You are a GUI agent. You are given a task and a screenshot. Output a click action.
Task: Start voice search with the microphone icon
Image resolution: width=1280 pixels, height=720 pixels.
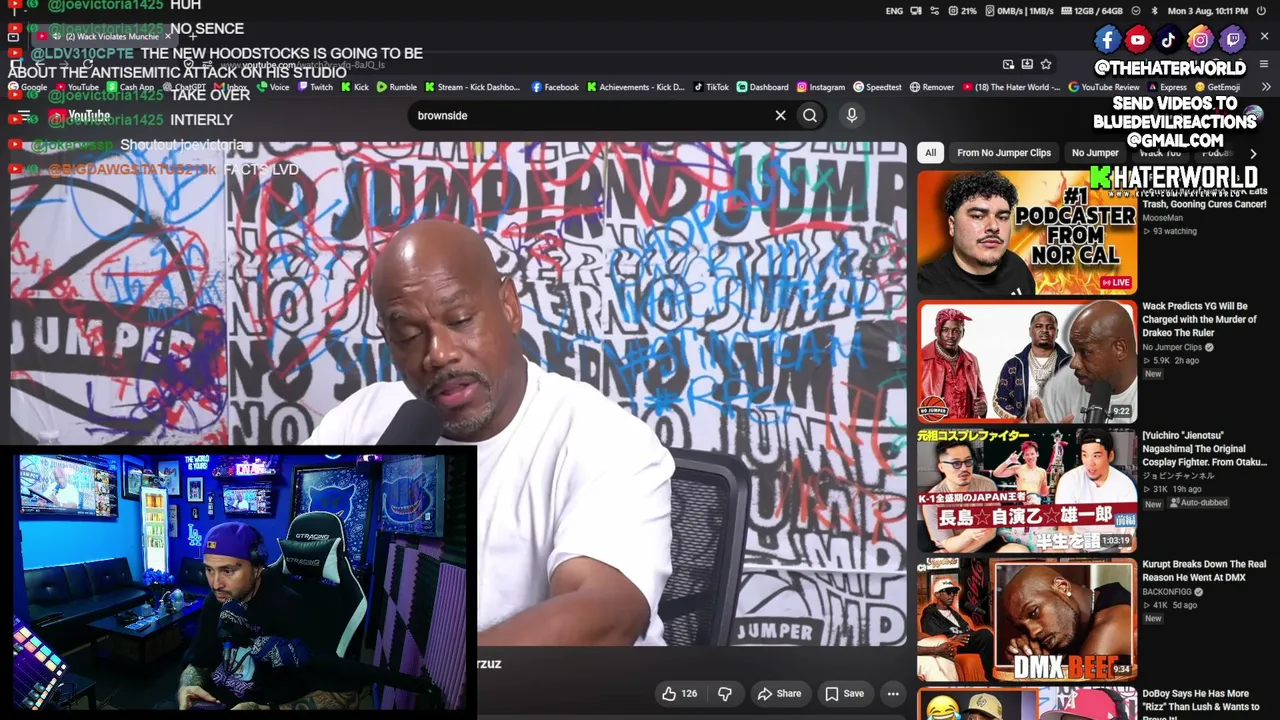[x=852, y=115]
